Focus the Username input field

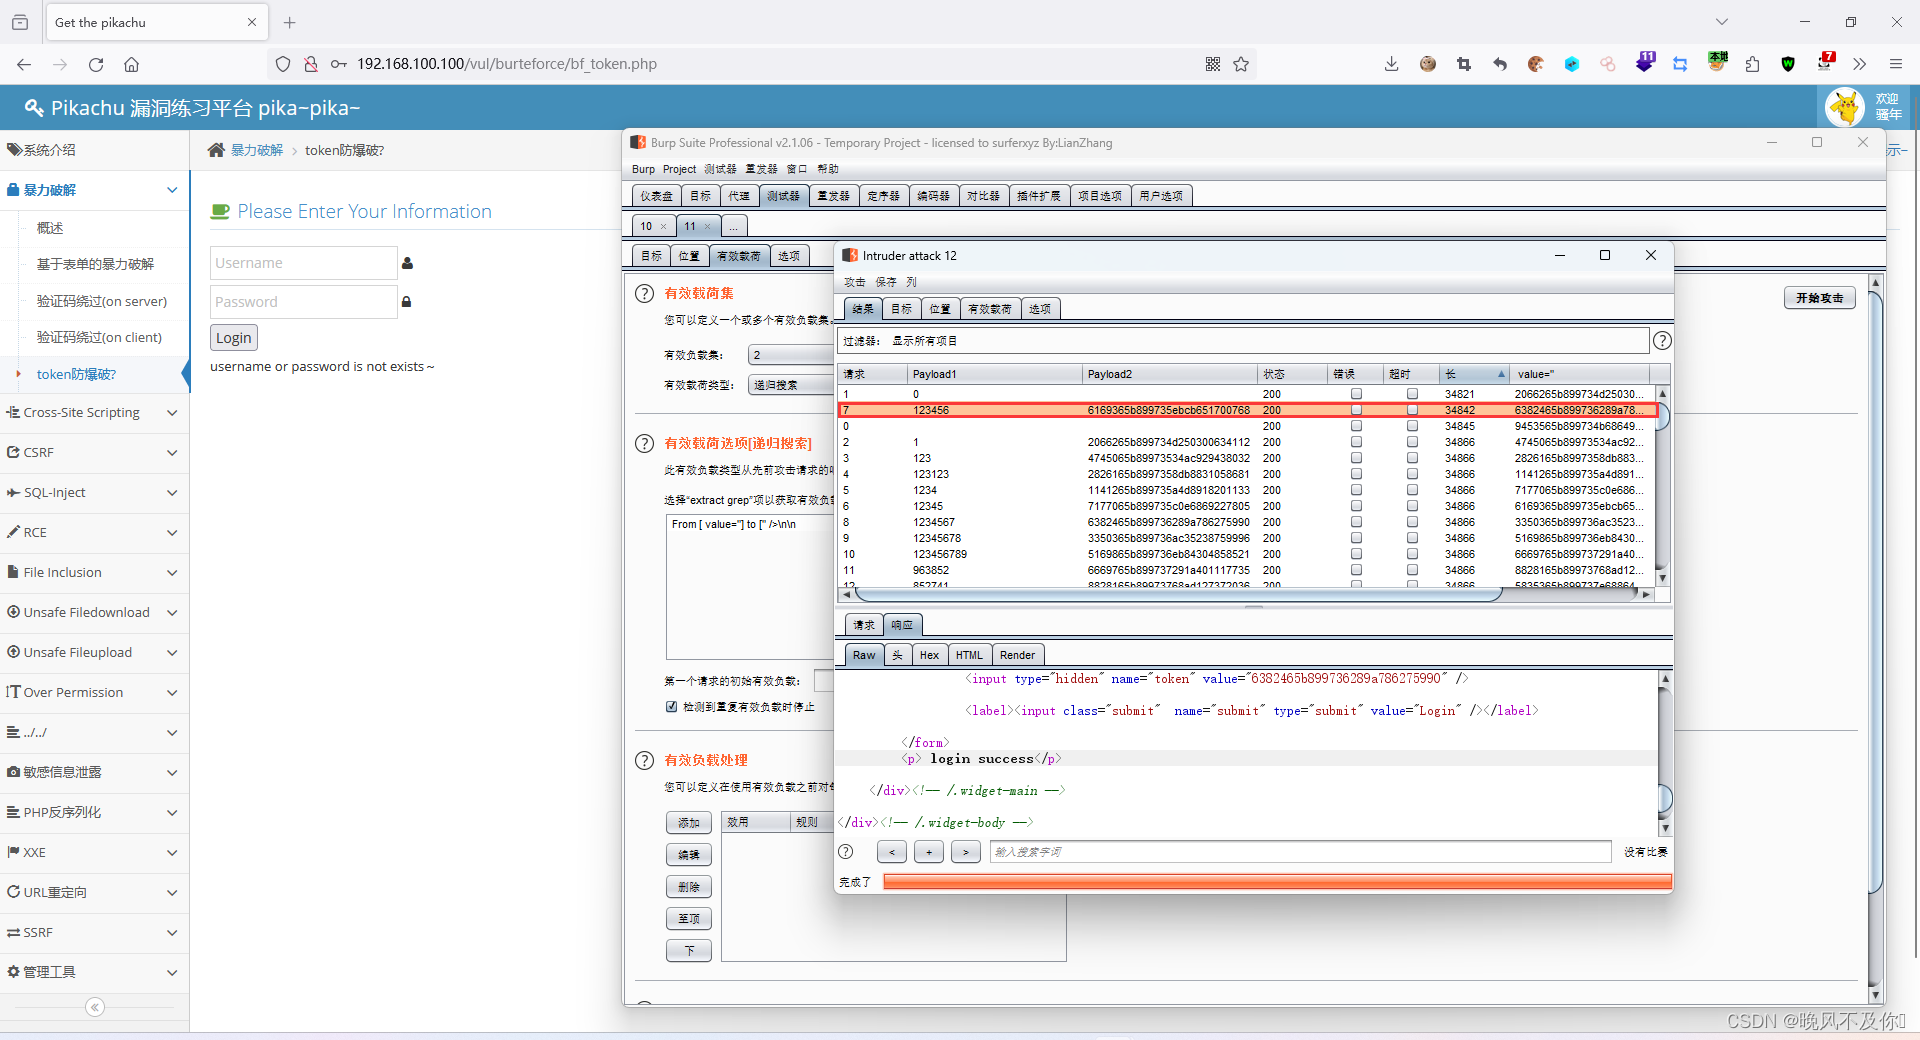(x=303, y=263)
